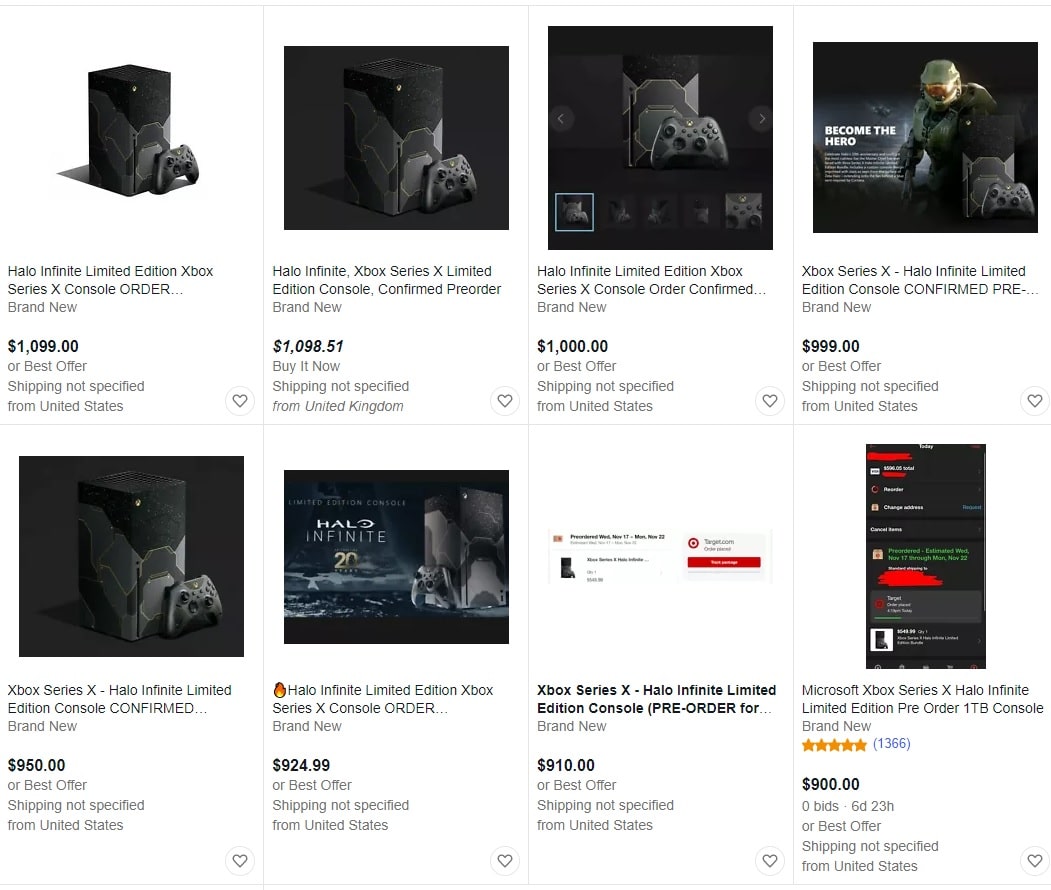This screenshot has height=890, width=1051.
Task: Click the heart on the $924.99 listing
Action: tap(505, 861)
